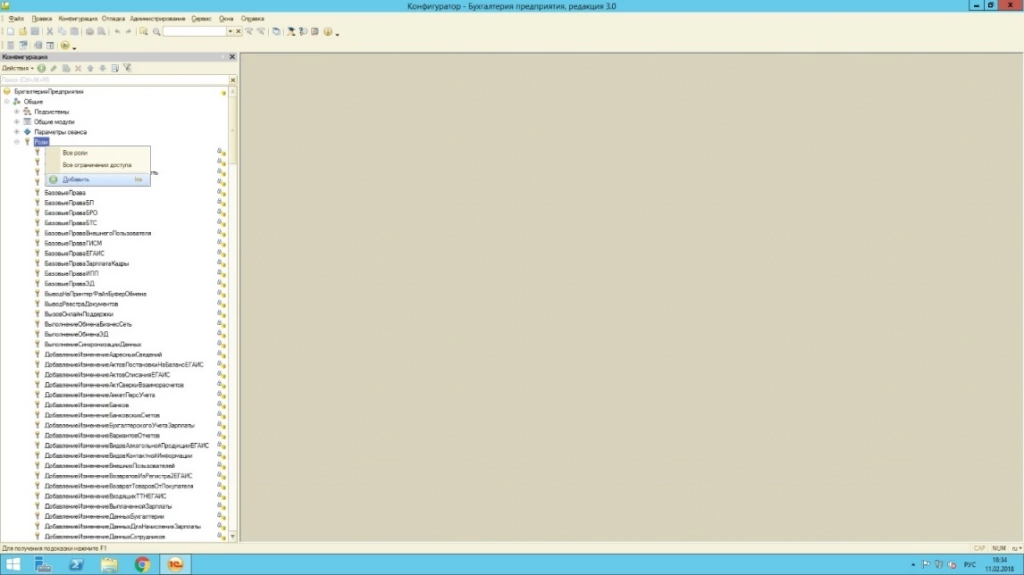Image resolution: width=1024 pixels, height=575 pixels.
Task: Click the pencil edit icon in Configuration panel
Action: [x=54, y=68]
